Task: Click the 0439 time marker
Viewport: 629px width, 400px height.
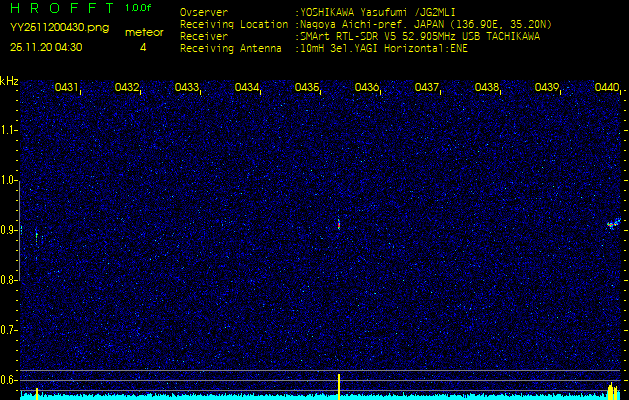Action: coord(547,88)
